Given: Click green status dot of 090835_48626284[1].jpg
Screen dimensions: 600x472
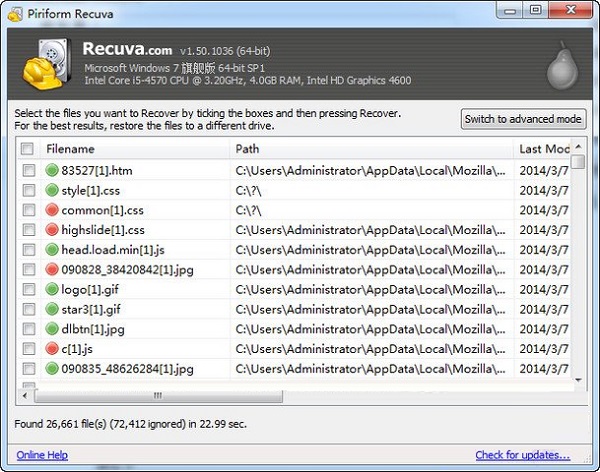Looking at the screenshot, I should click(x=52, y=369).
